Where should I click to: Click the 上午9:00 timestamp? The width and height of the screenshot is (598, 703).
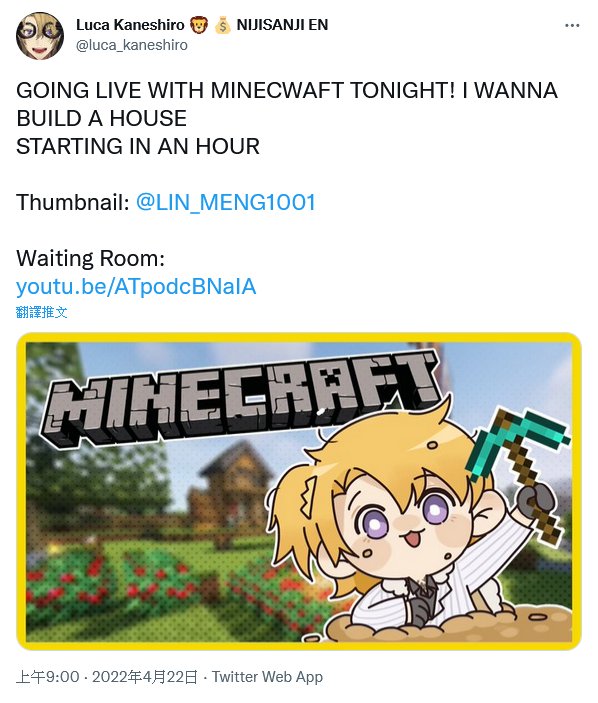pyautogui.click(x=48, y=677)
